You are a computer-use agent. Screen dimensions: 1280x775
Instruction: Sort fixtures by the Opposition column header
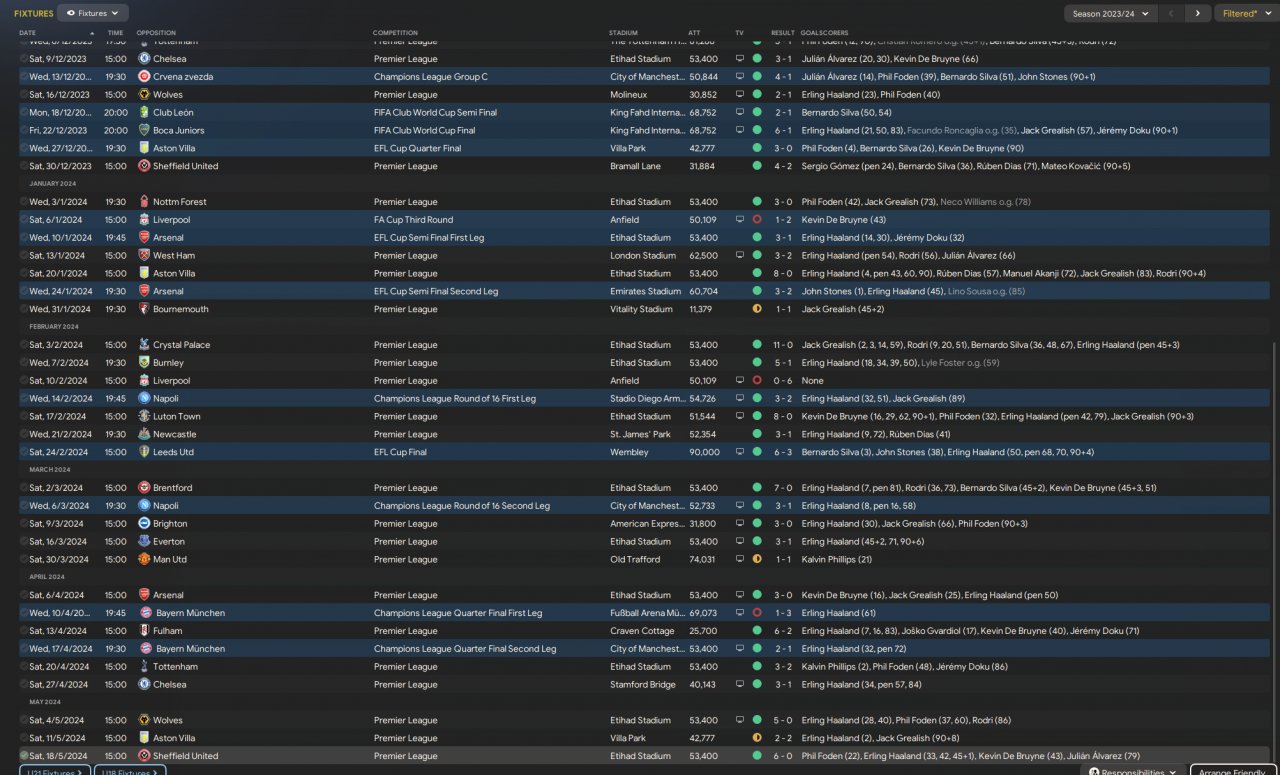[x=156, y=33]
